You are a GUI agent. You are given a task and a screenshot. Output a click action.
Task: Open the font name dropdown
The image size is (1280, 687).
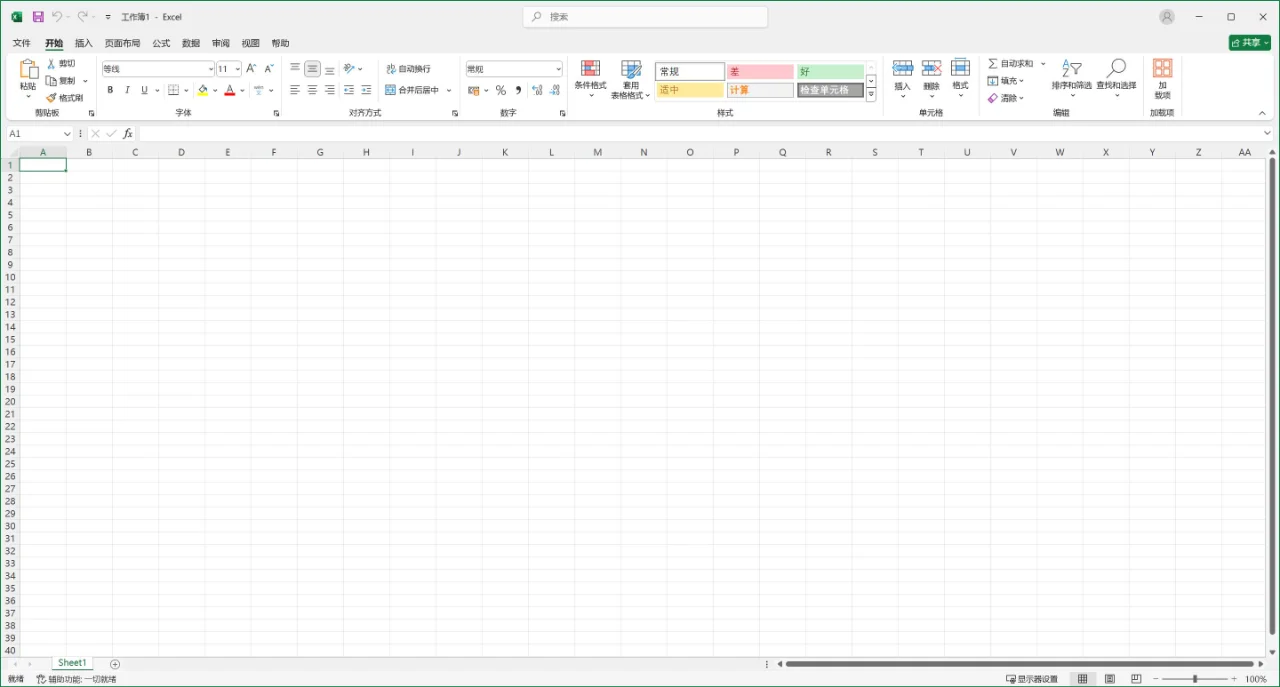[x=208, y=68]
